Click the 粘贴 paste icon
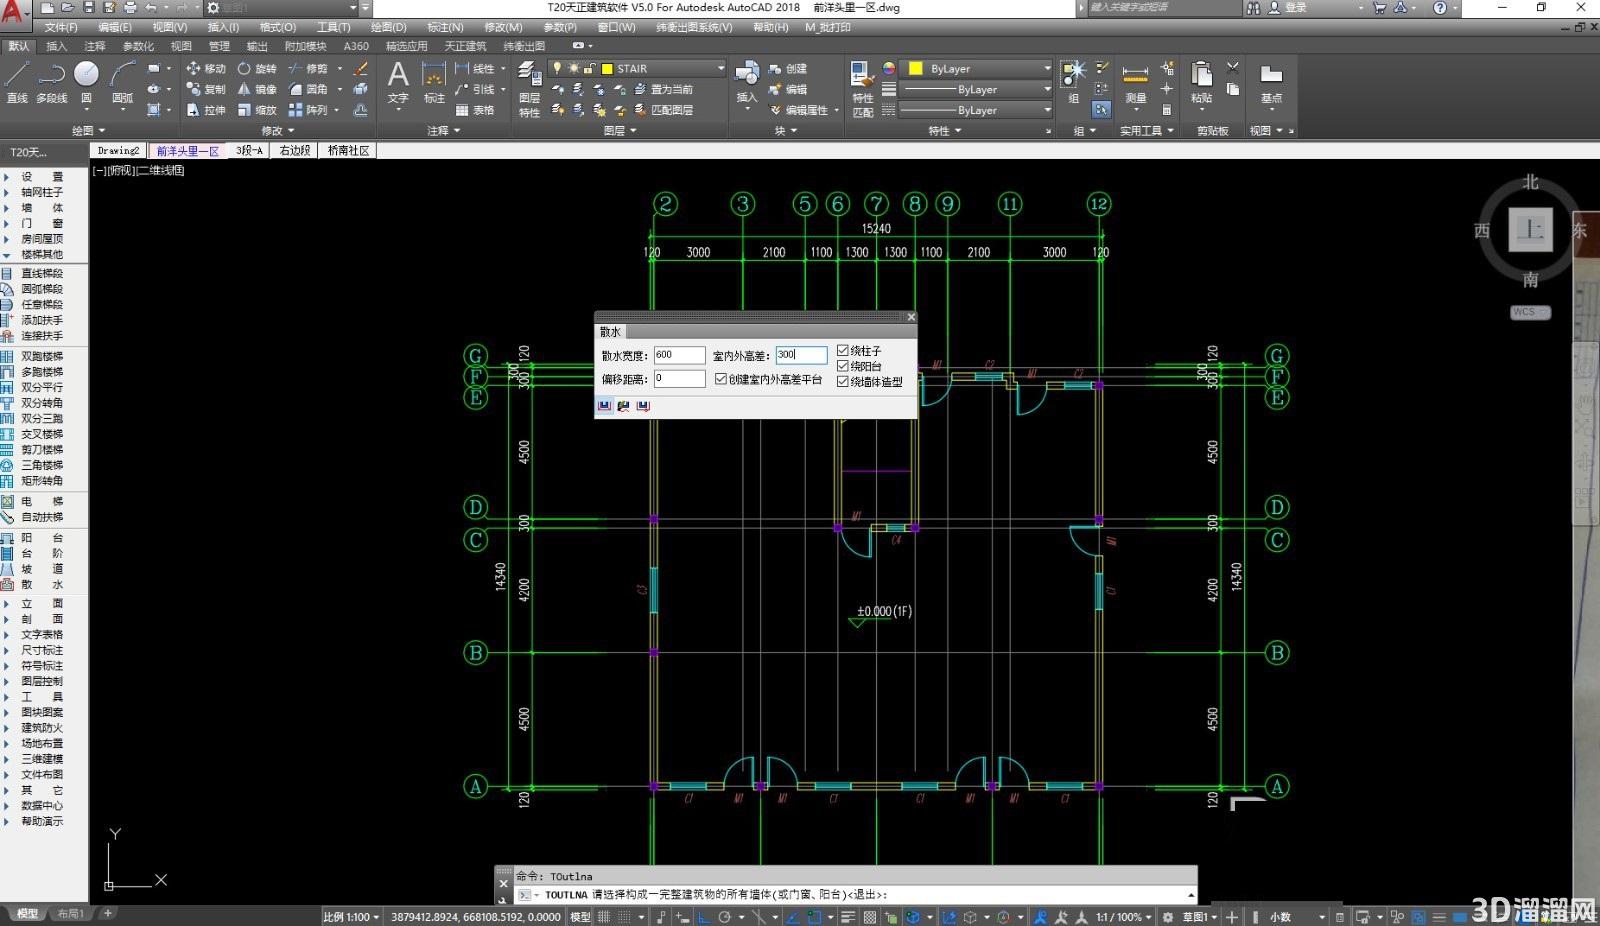This screenshot has height=926, width=1600. coord(1202,82)
